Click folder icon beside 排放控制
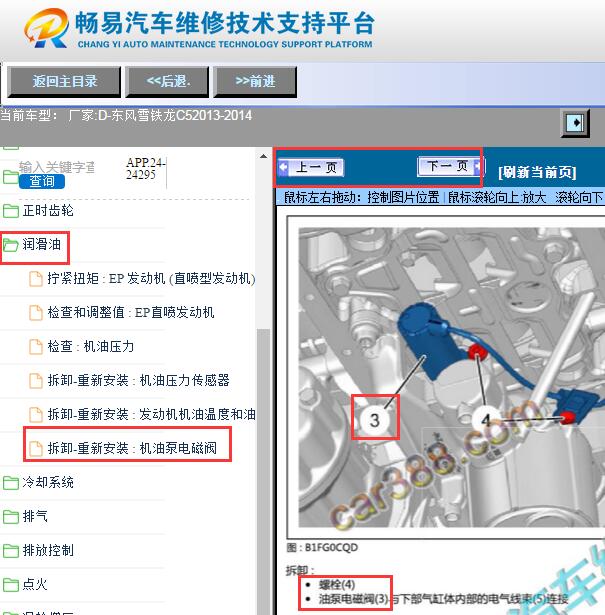605x615 pixels. (11, 551)
